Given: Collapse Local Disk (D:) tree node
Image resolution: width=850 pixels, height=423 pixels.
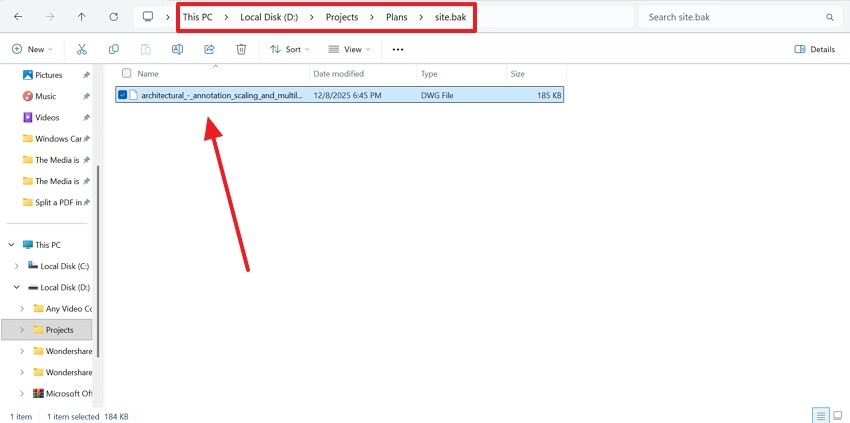Looking at the screenshot, I should tap(16, 287).
